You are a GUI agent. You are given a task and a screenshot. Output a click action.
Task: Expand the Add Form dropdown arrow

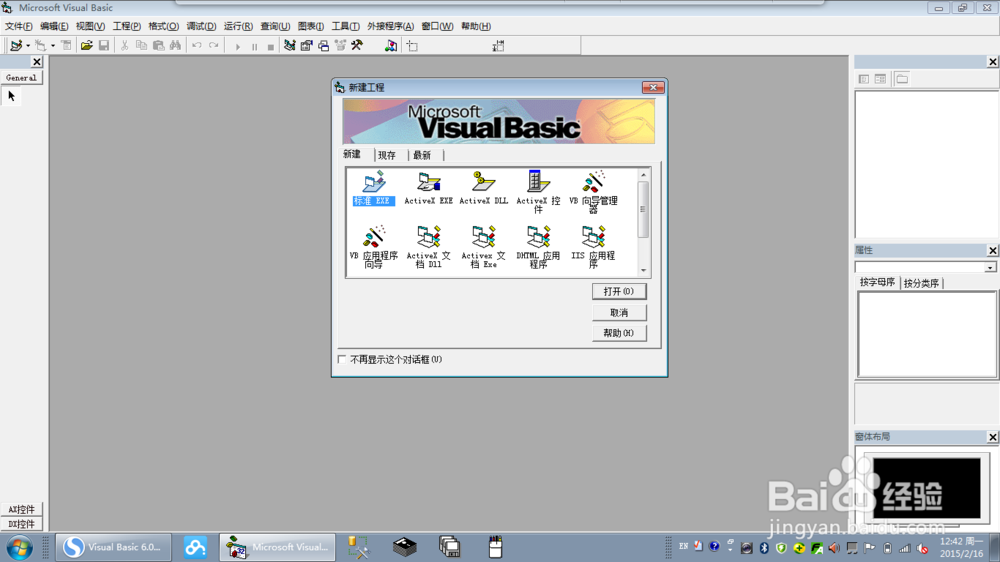(52, 46)
